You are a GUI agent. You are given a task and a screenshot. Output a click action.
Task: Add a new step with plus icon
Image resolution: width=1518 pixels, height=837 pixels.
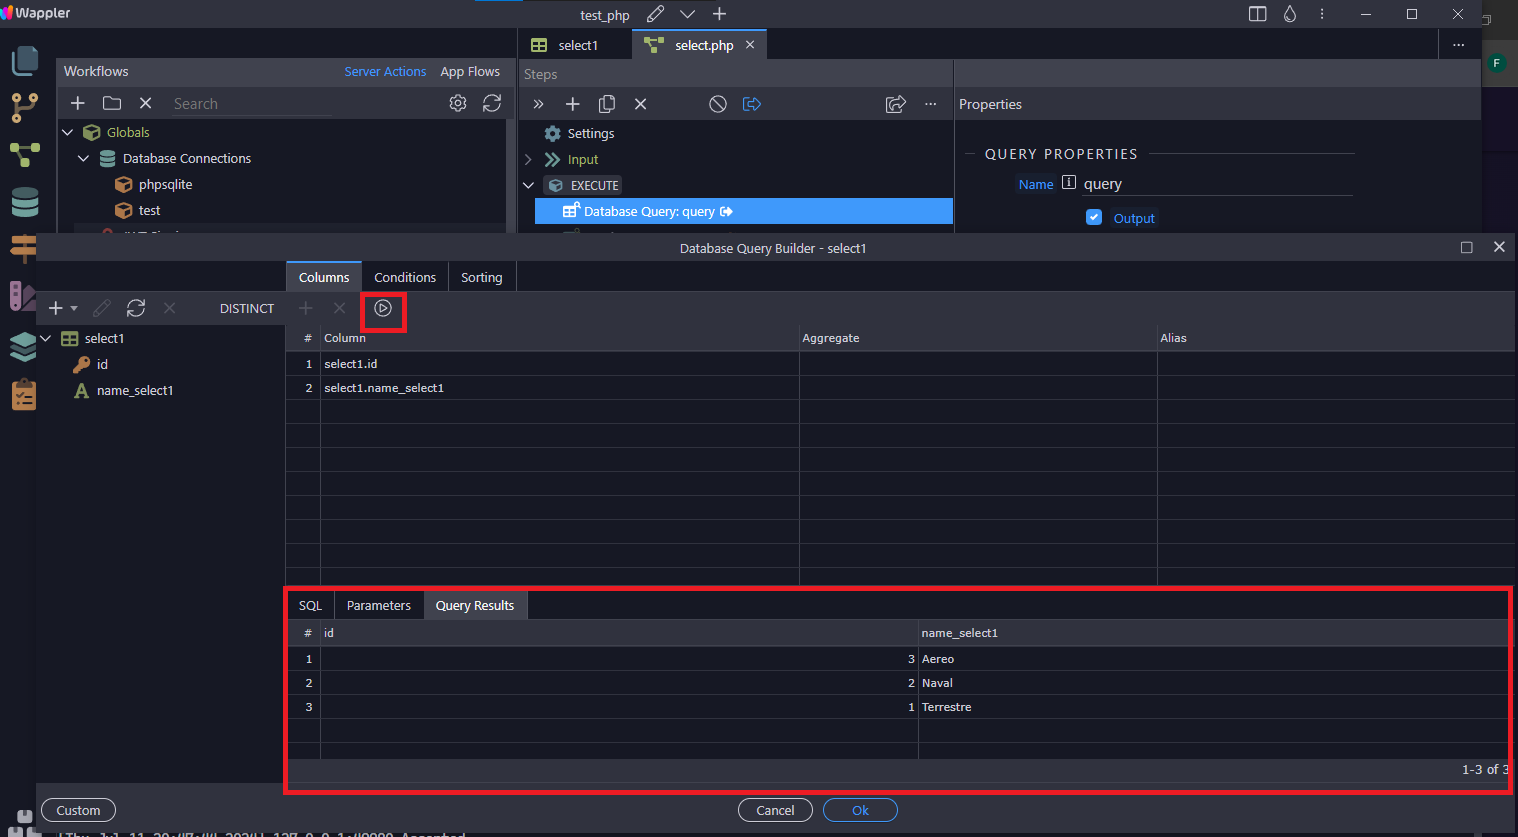point(573,104)
